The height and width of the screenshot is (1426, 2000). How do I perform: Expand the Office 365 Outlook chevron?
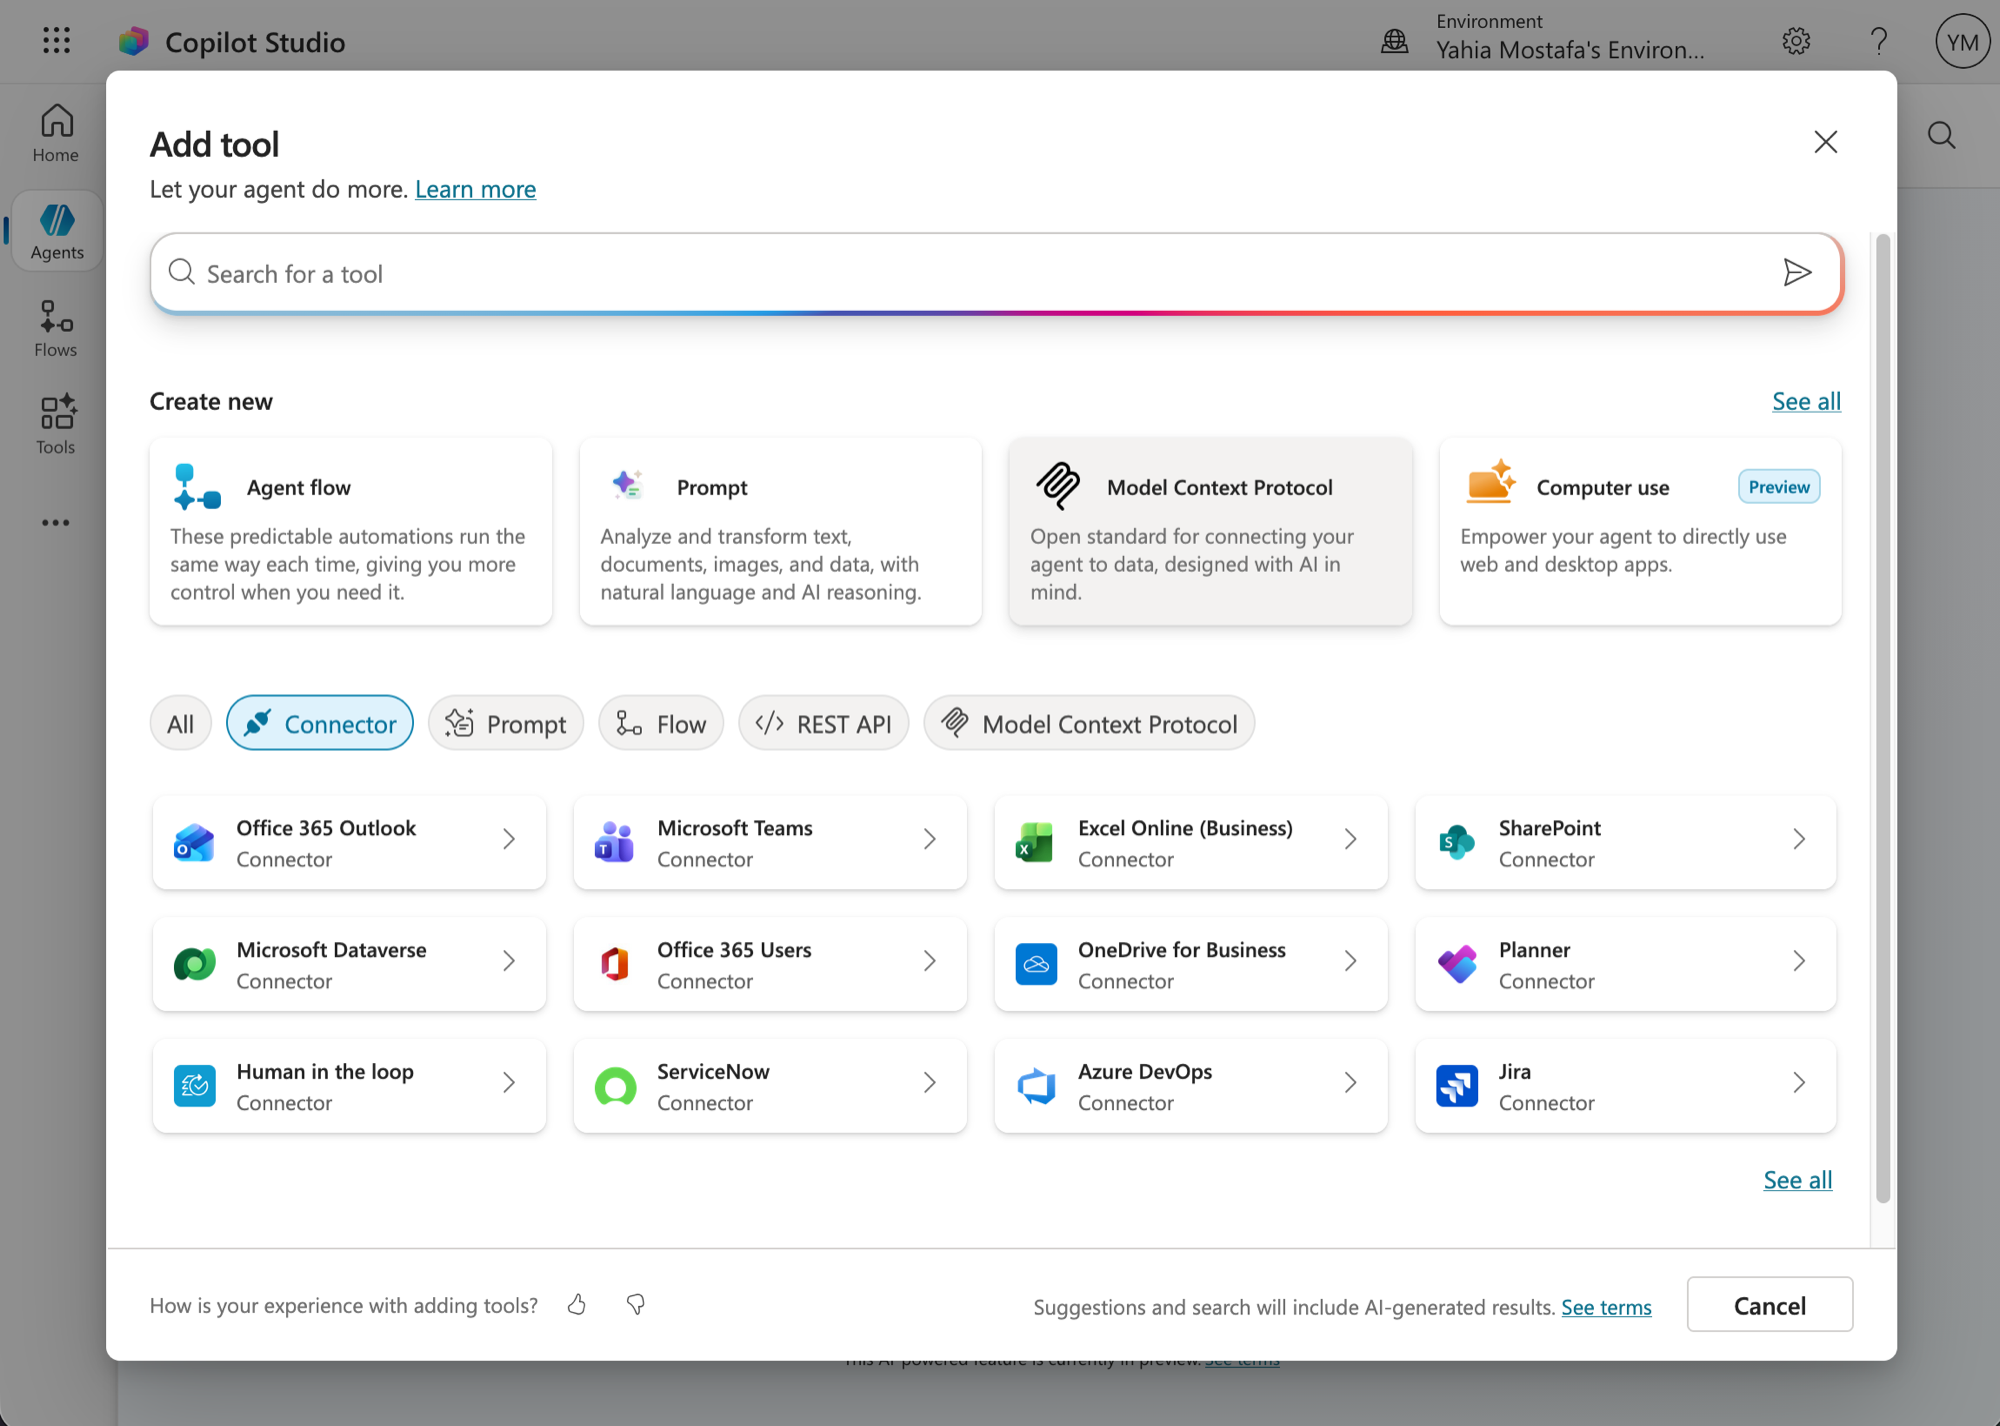[509, 839]
